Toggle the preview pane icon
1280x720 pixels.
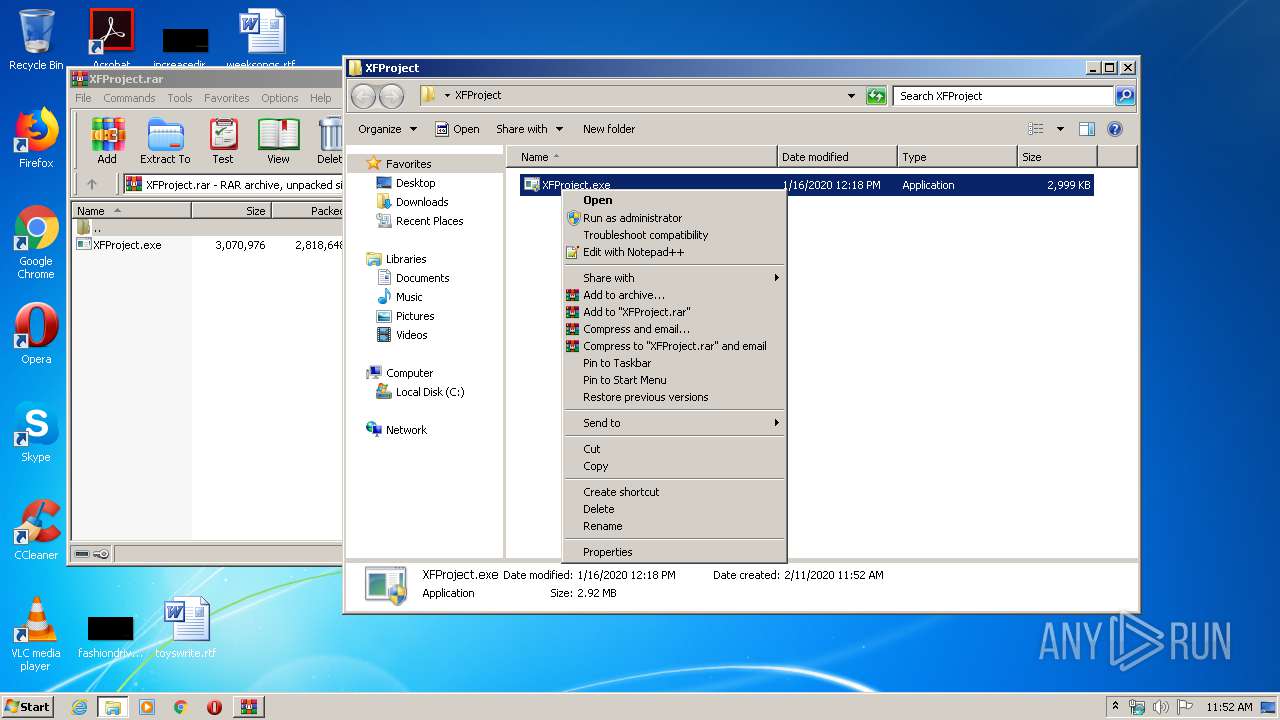point(1087,129)
